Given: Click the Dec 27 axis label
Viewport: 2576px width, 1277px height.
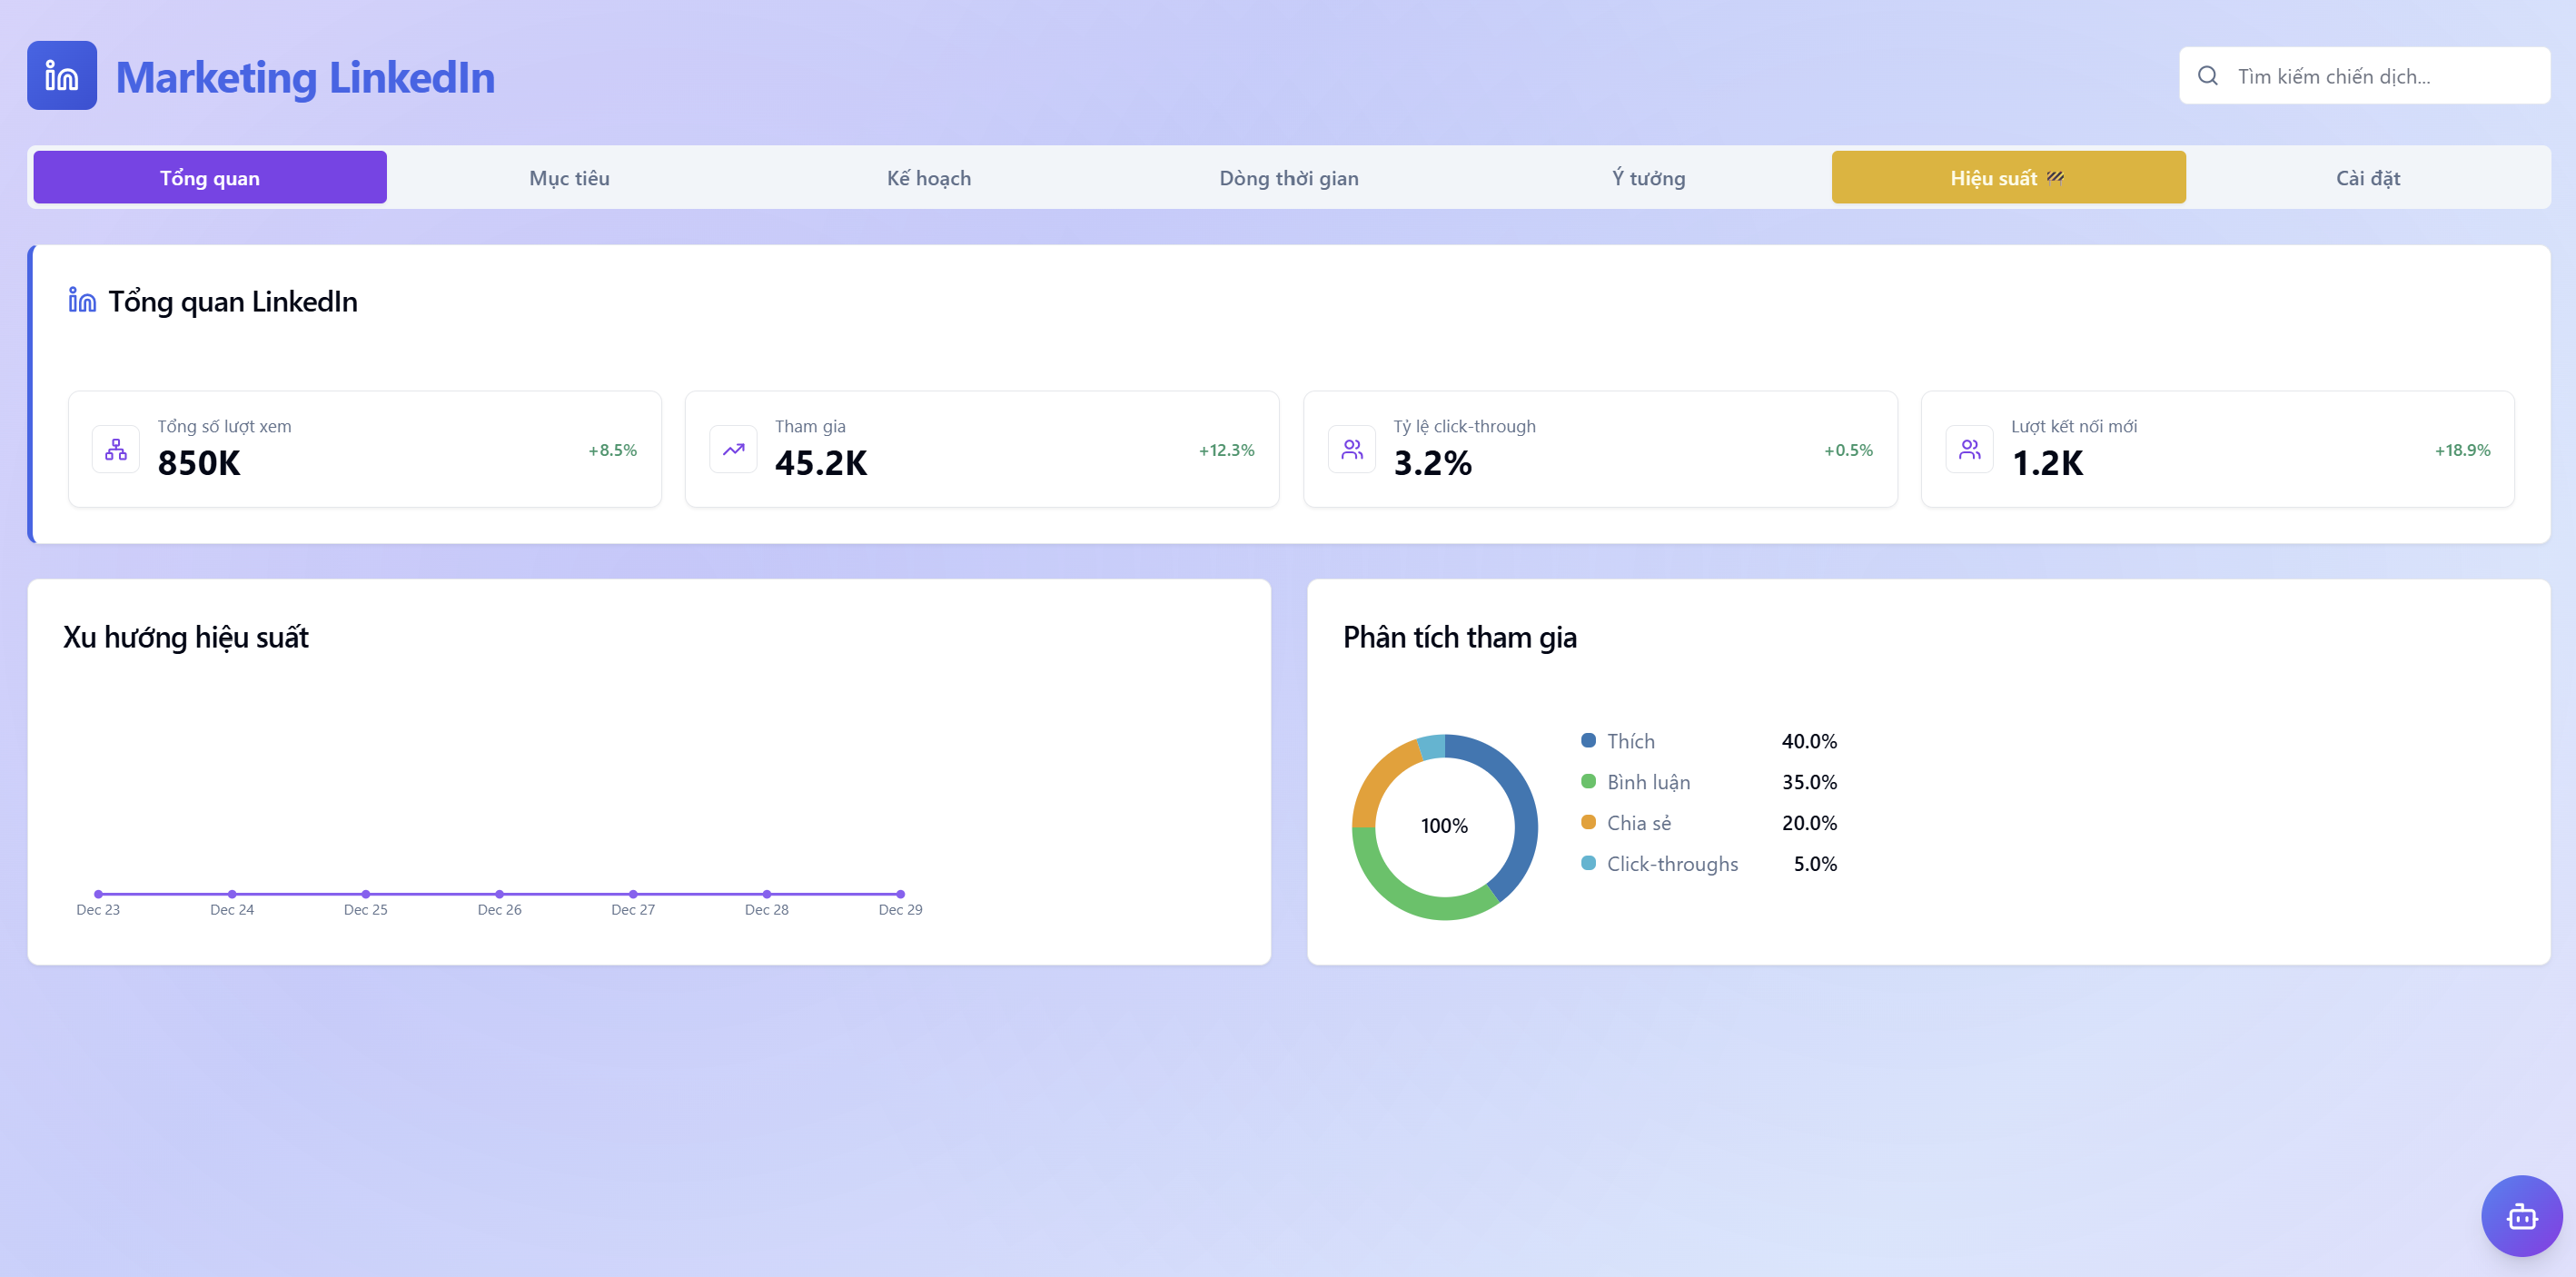Looking at the screenshot, I should (x=633, y=909).
